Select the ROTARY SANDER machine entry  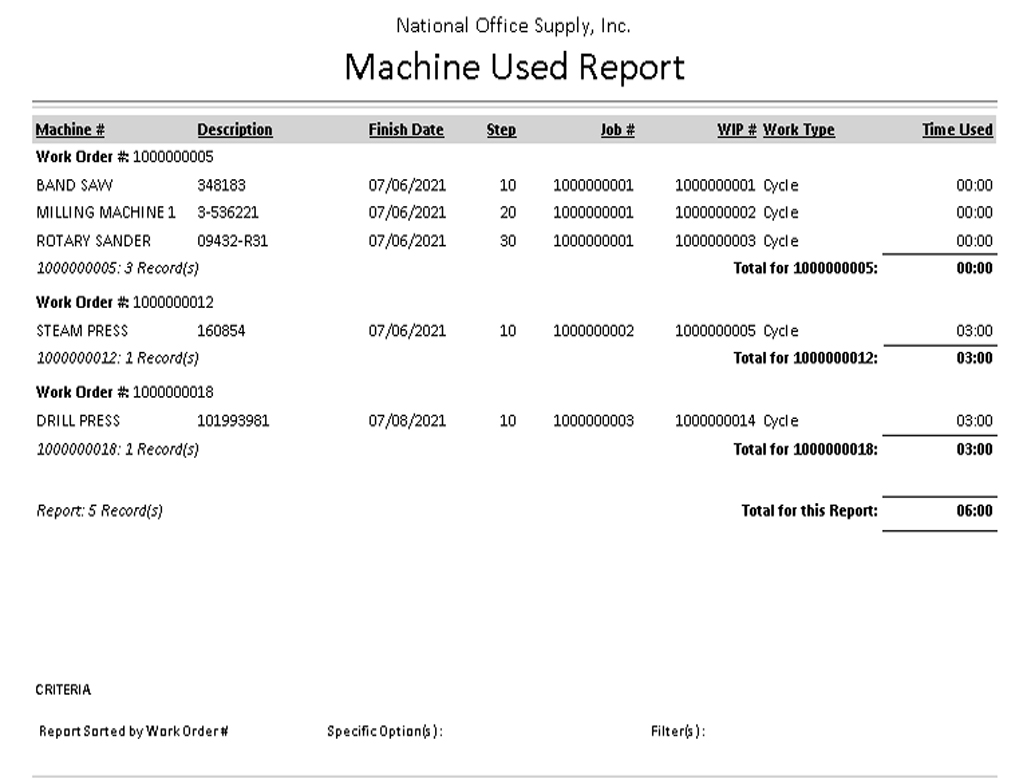tap(93, 241)
